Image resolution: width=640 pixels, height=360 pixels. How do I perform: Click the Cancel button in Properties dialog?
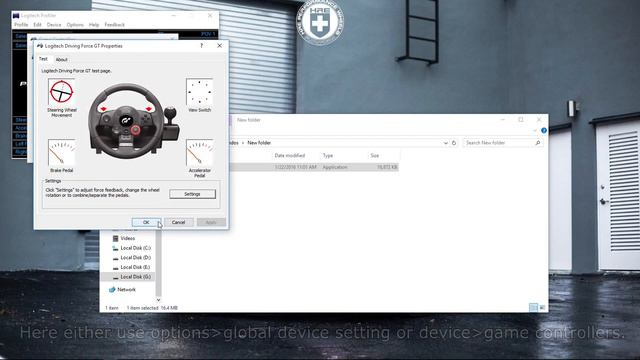click(x=178, y=222)
